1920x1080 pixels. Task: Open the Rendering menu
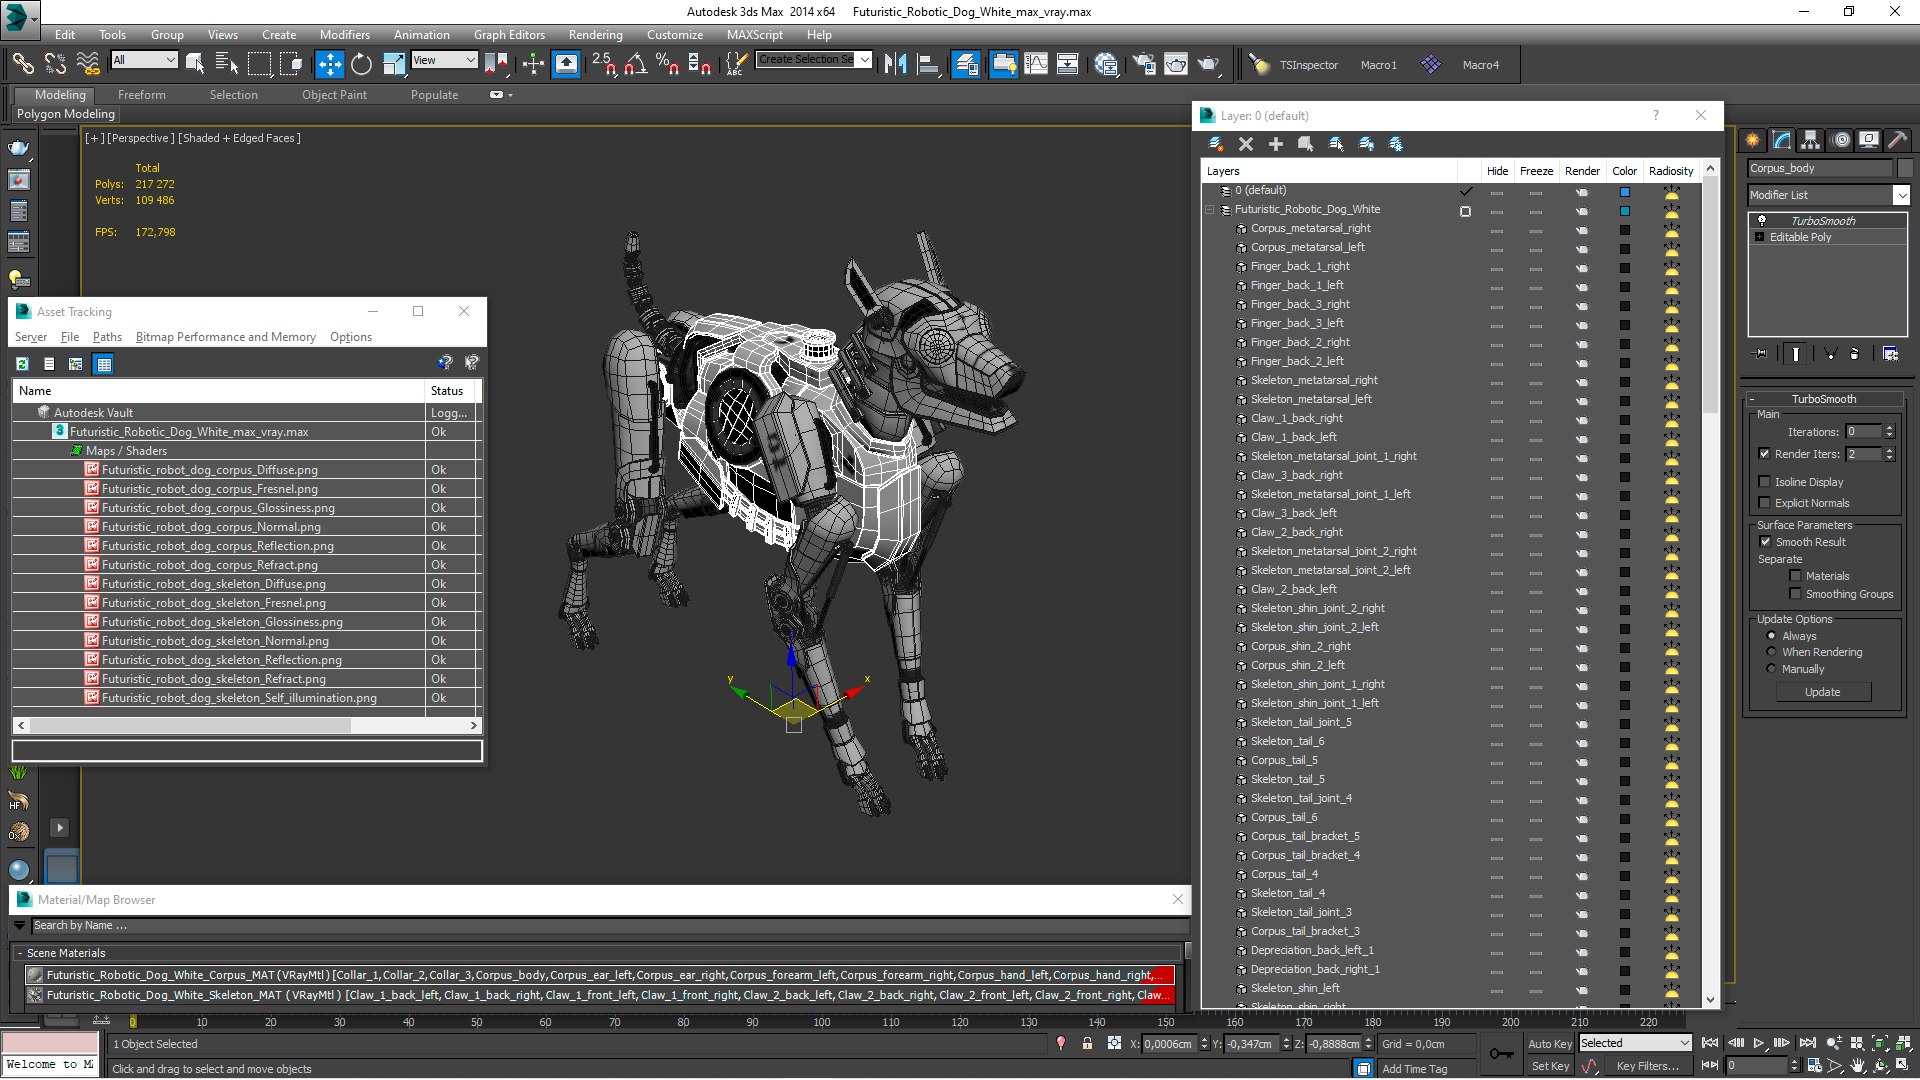[x=595, y=35]
